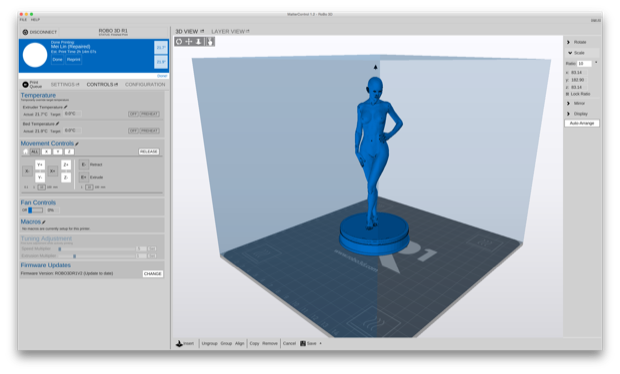The image size is (620, 374).
Task: Select the rotate view tool icon
Action: coord(179,42)
